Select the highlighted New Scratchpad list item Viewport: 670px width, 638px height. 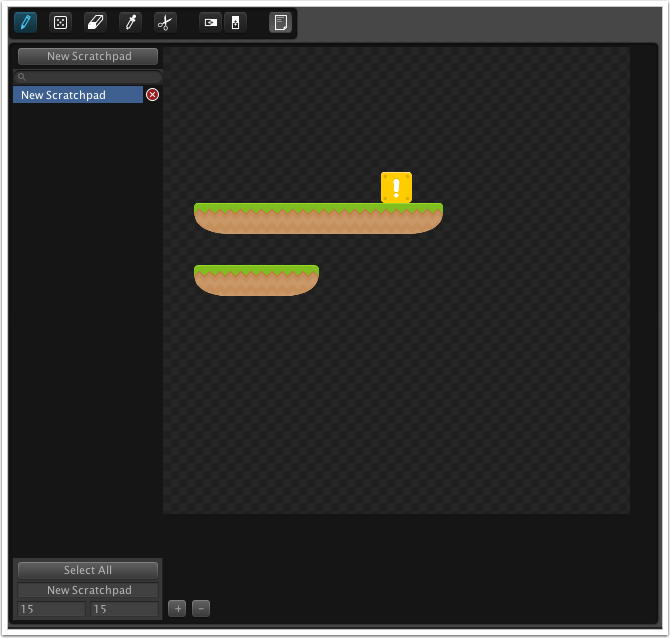[78, 95]
